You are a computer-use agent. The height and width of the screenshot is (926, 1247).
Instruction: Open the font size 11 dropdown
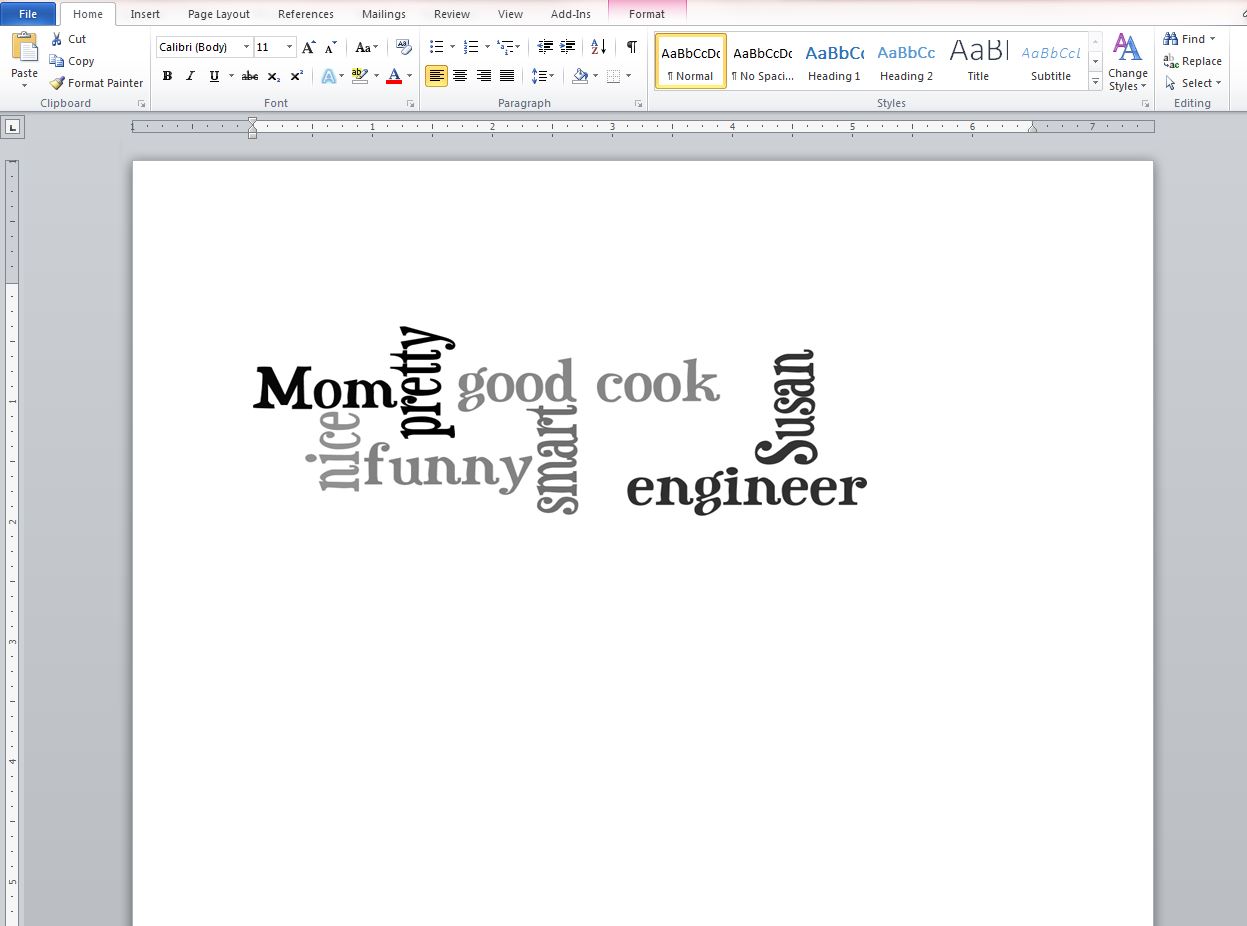(x=289, y=47)
